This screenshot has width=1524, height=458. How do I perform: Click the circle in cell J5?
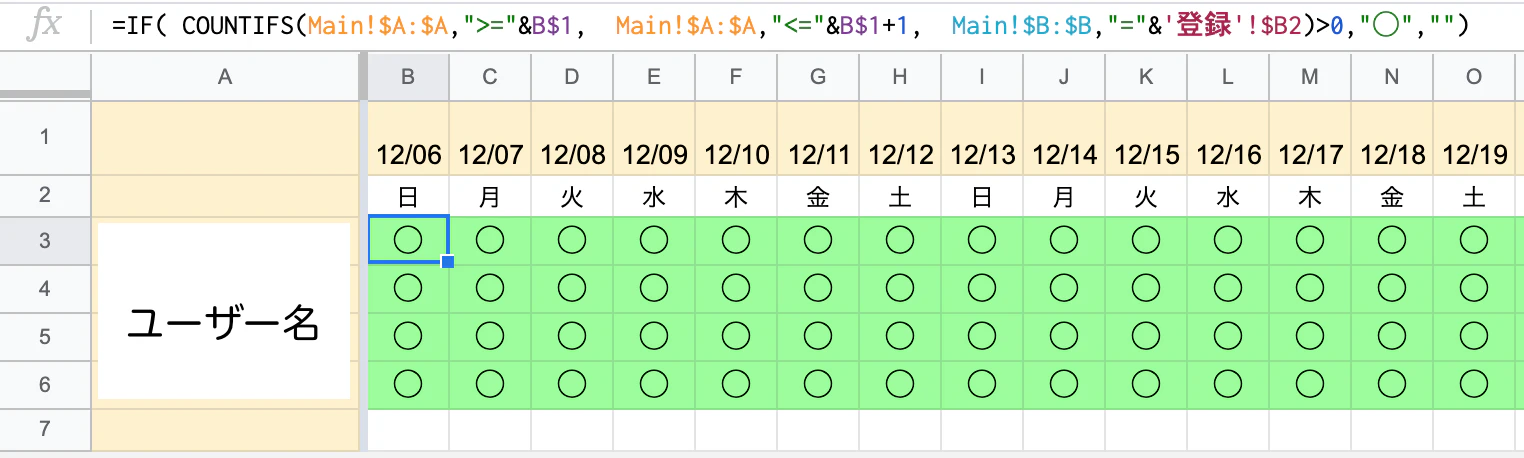[x=1064, y=336]
